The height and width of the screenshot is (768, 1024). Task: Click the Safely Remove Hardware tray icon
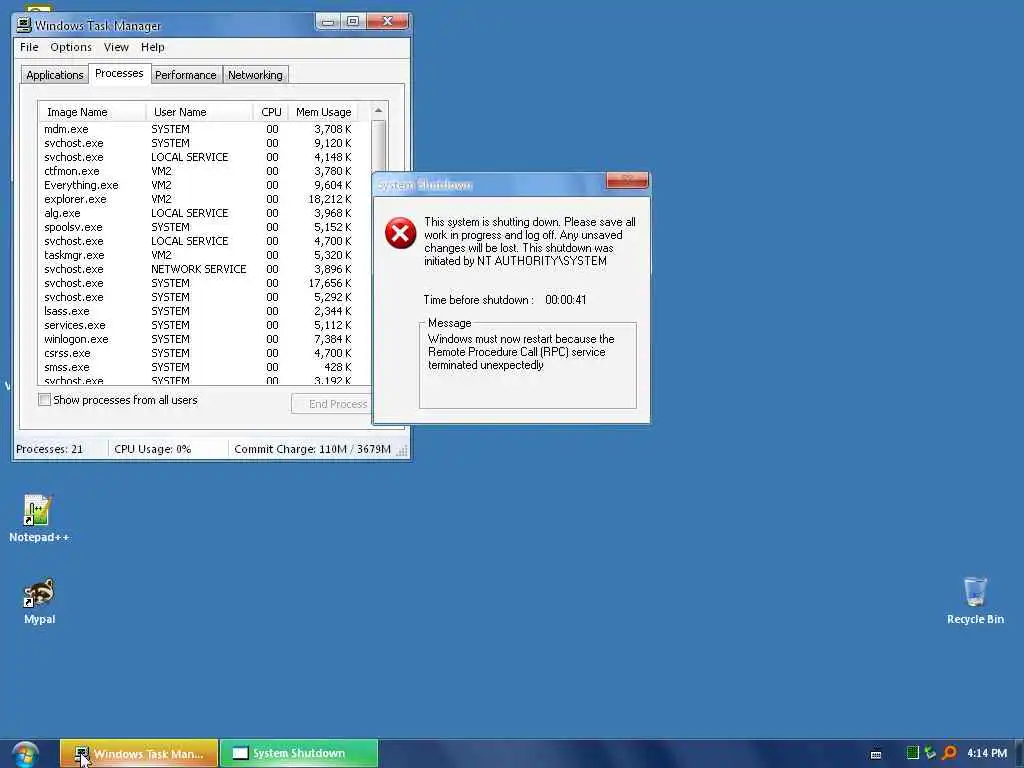pyautogui.click(x=930, y=753)
